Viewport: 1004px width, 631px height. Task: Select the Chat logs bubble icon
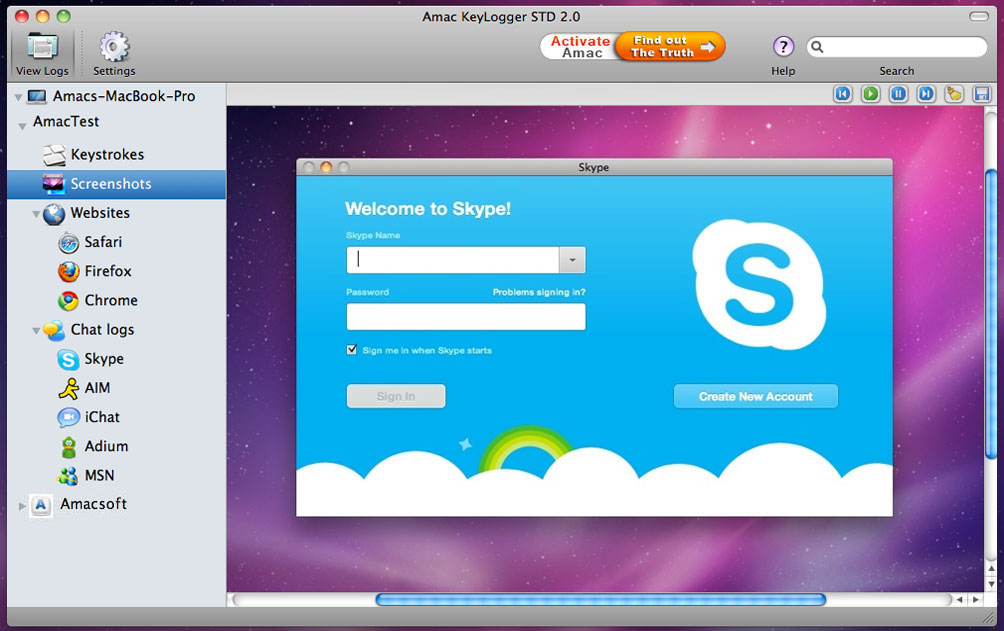pyautogui.click(x=54, y=331)
